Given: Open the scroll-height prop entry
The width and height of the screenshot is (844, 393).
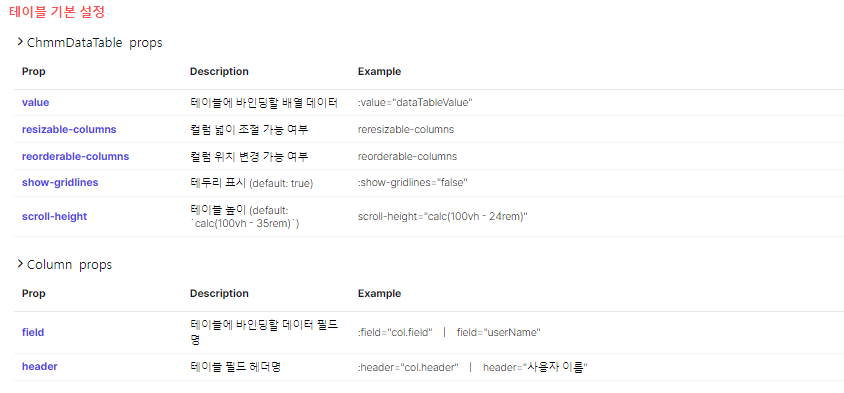Looking at the screenshot, I should point(54,216).
